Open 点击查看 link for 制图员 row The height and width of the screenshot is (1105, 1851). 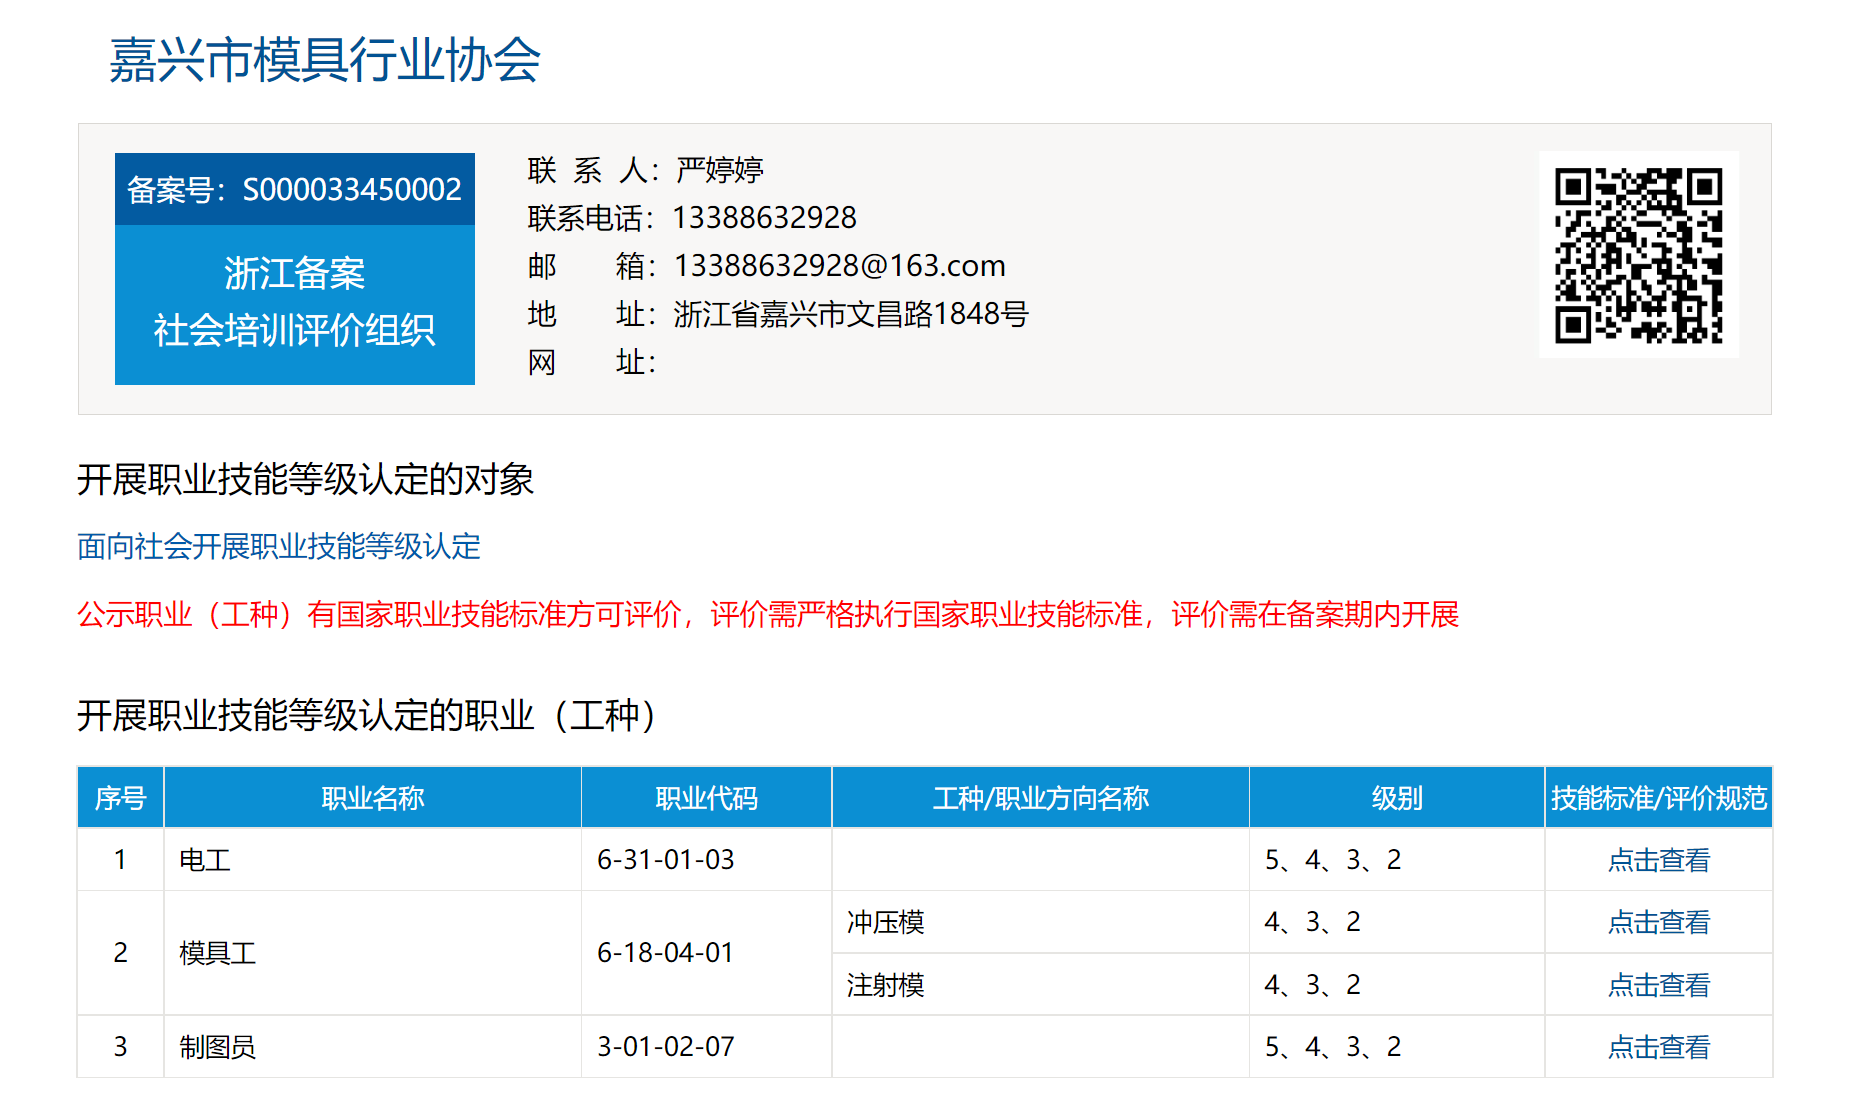pyautogui.click(x=1658, y=1047)
